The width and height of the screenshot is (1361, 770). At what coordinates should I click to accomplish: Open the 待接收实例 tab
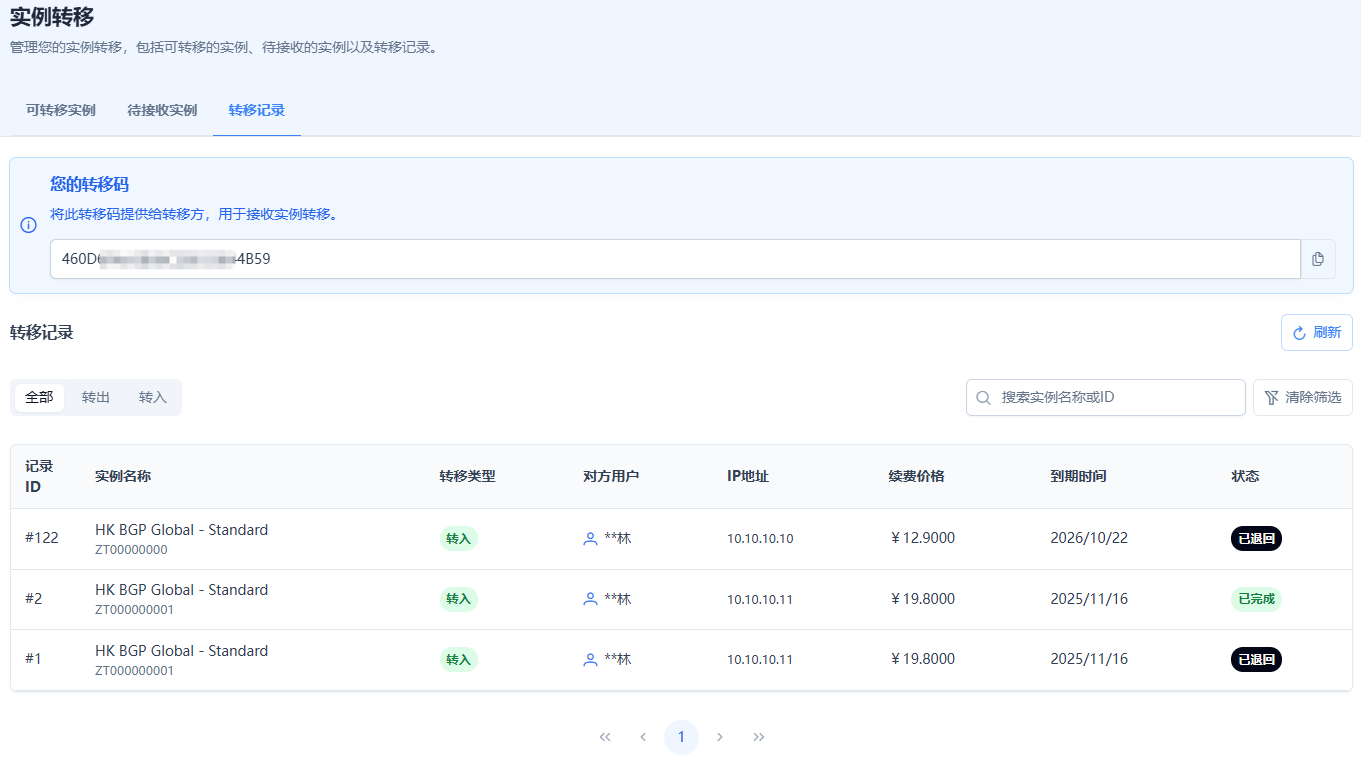click(162, 110)
